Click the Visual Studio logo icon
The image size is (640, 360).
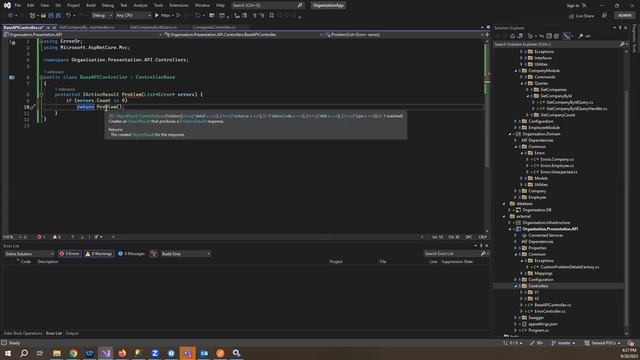point(7,5)
